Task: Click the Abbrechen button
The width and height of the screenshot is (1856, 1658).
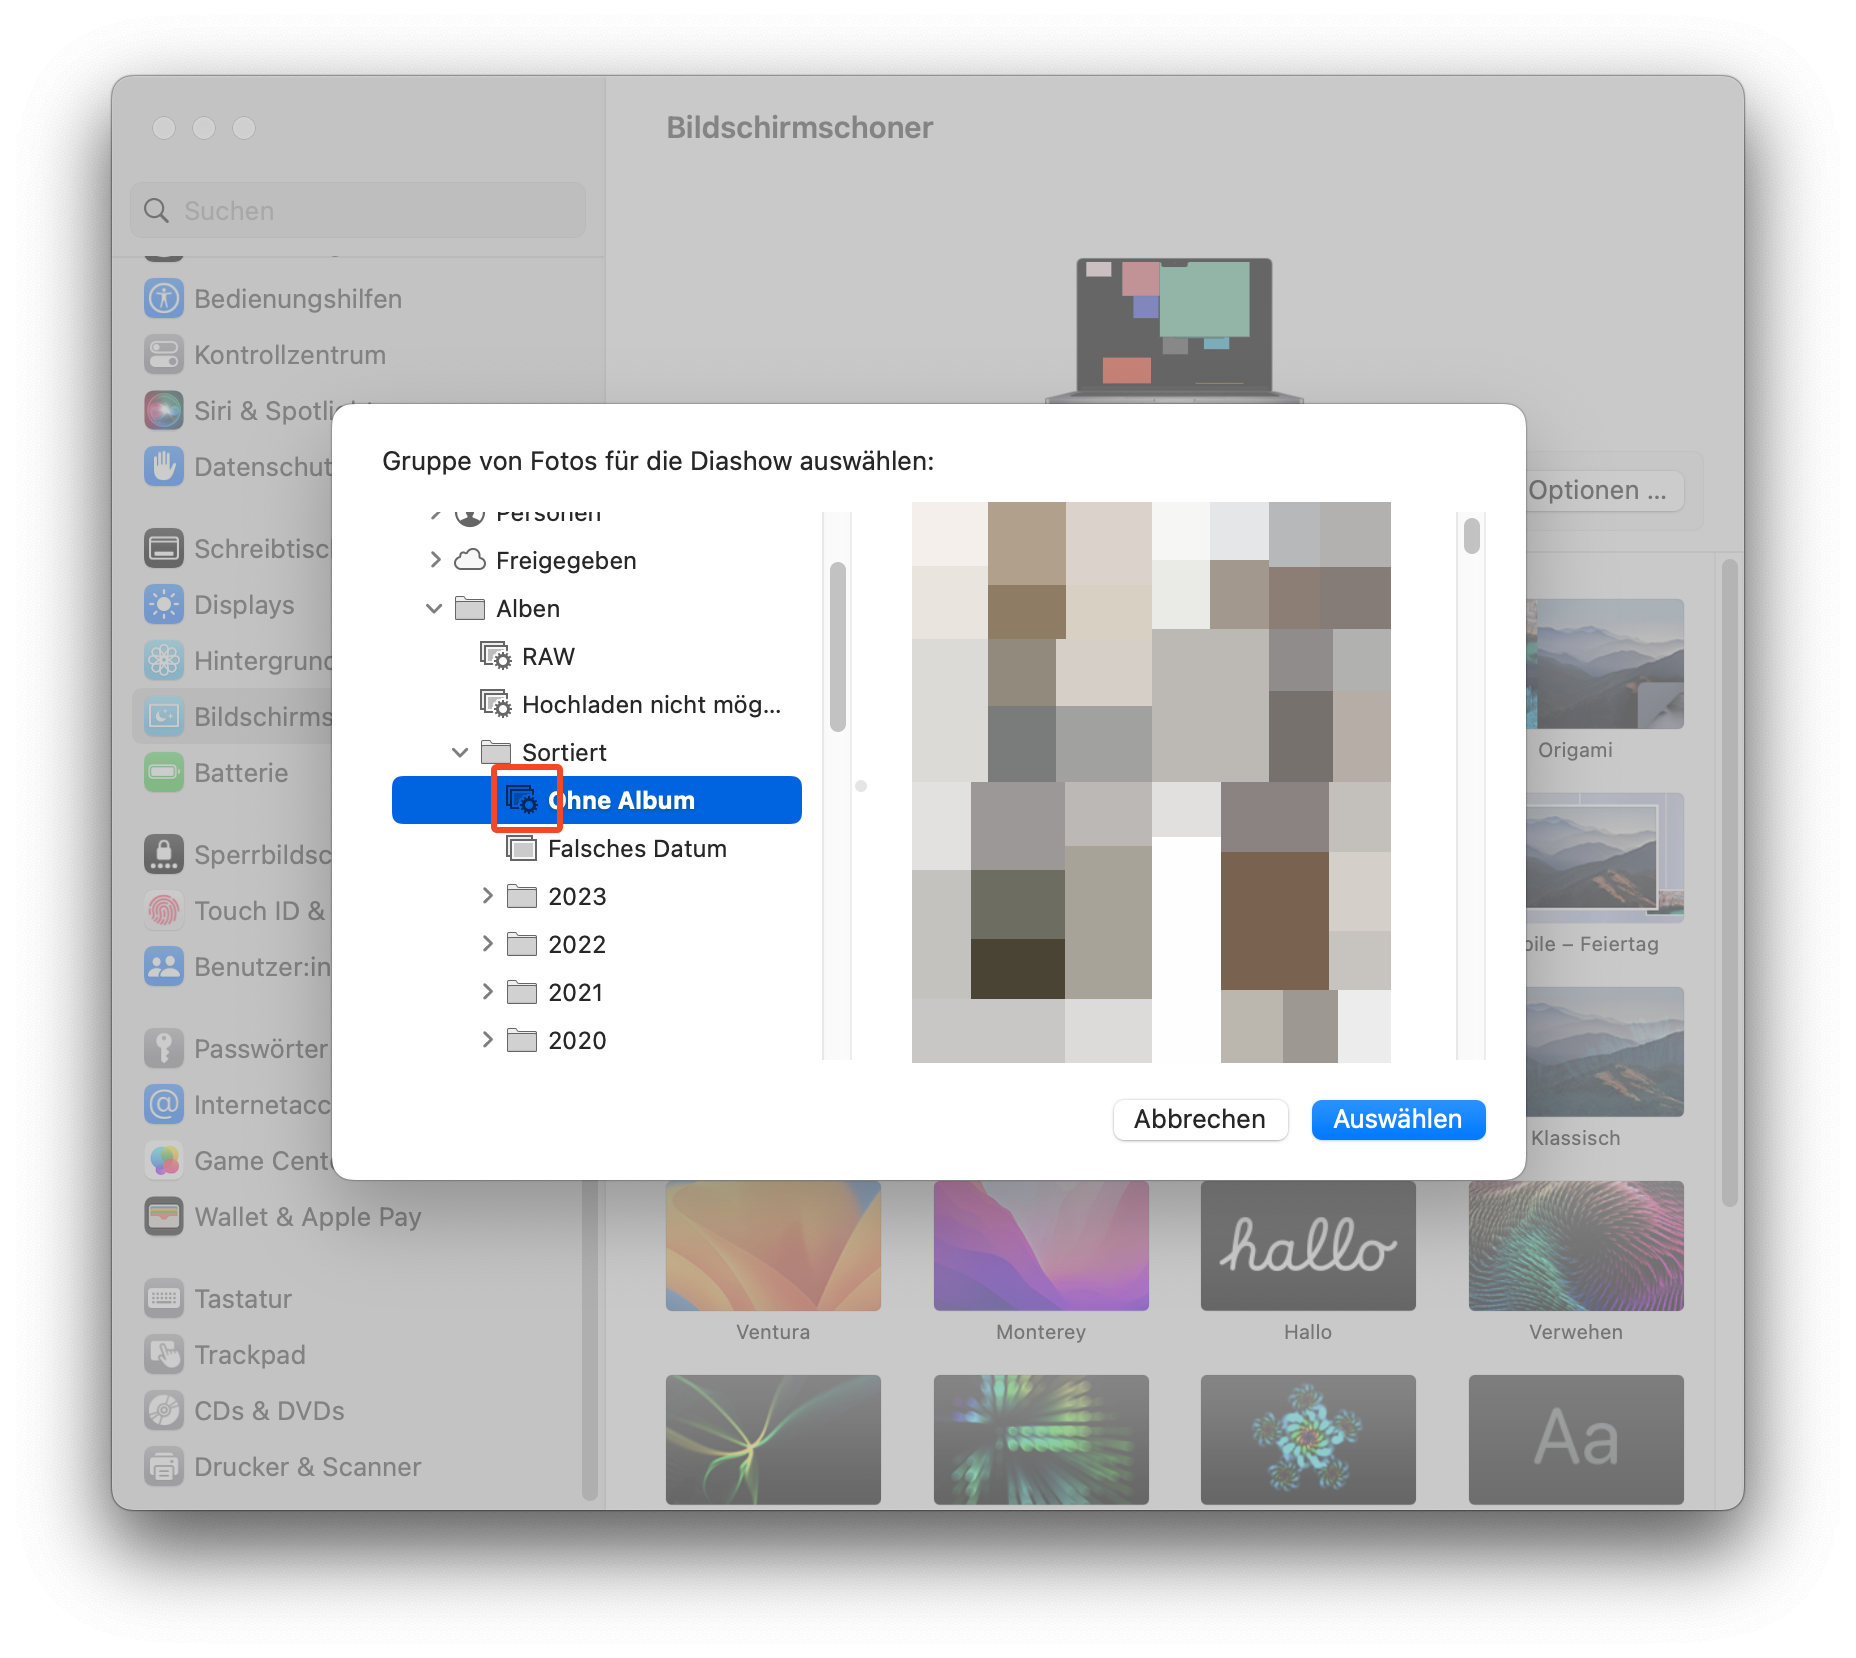Action: tap(1200, 1119)
